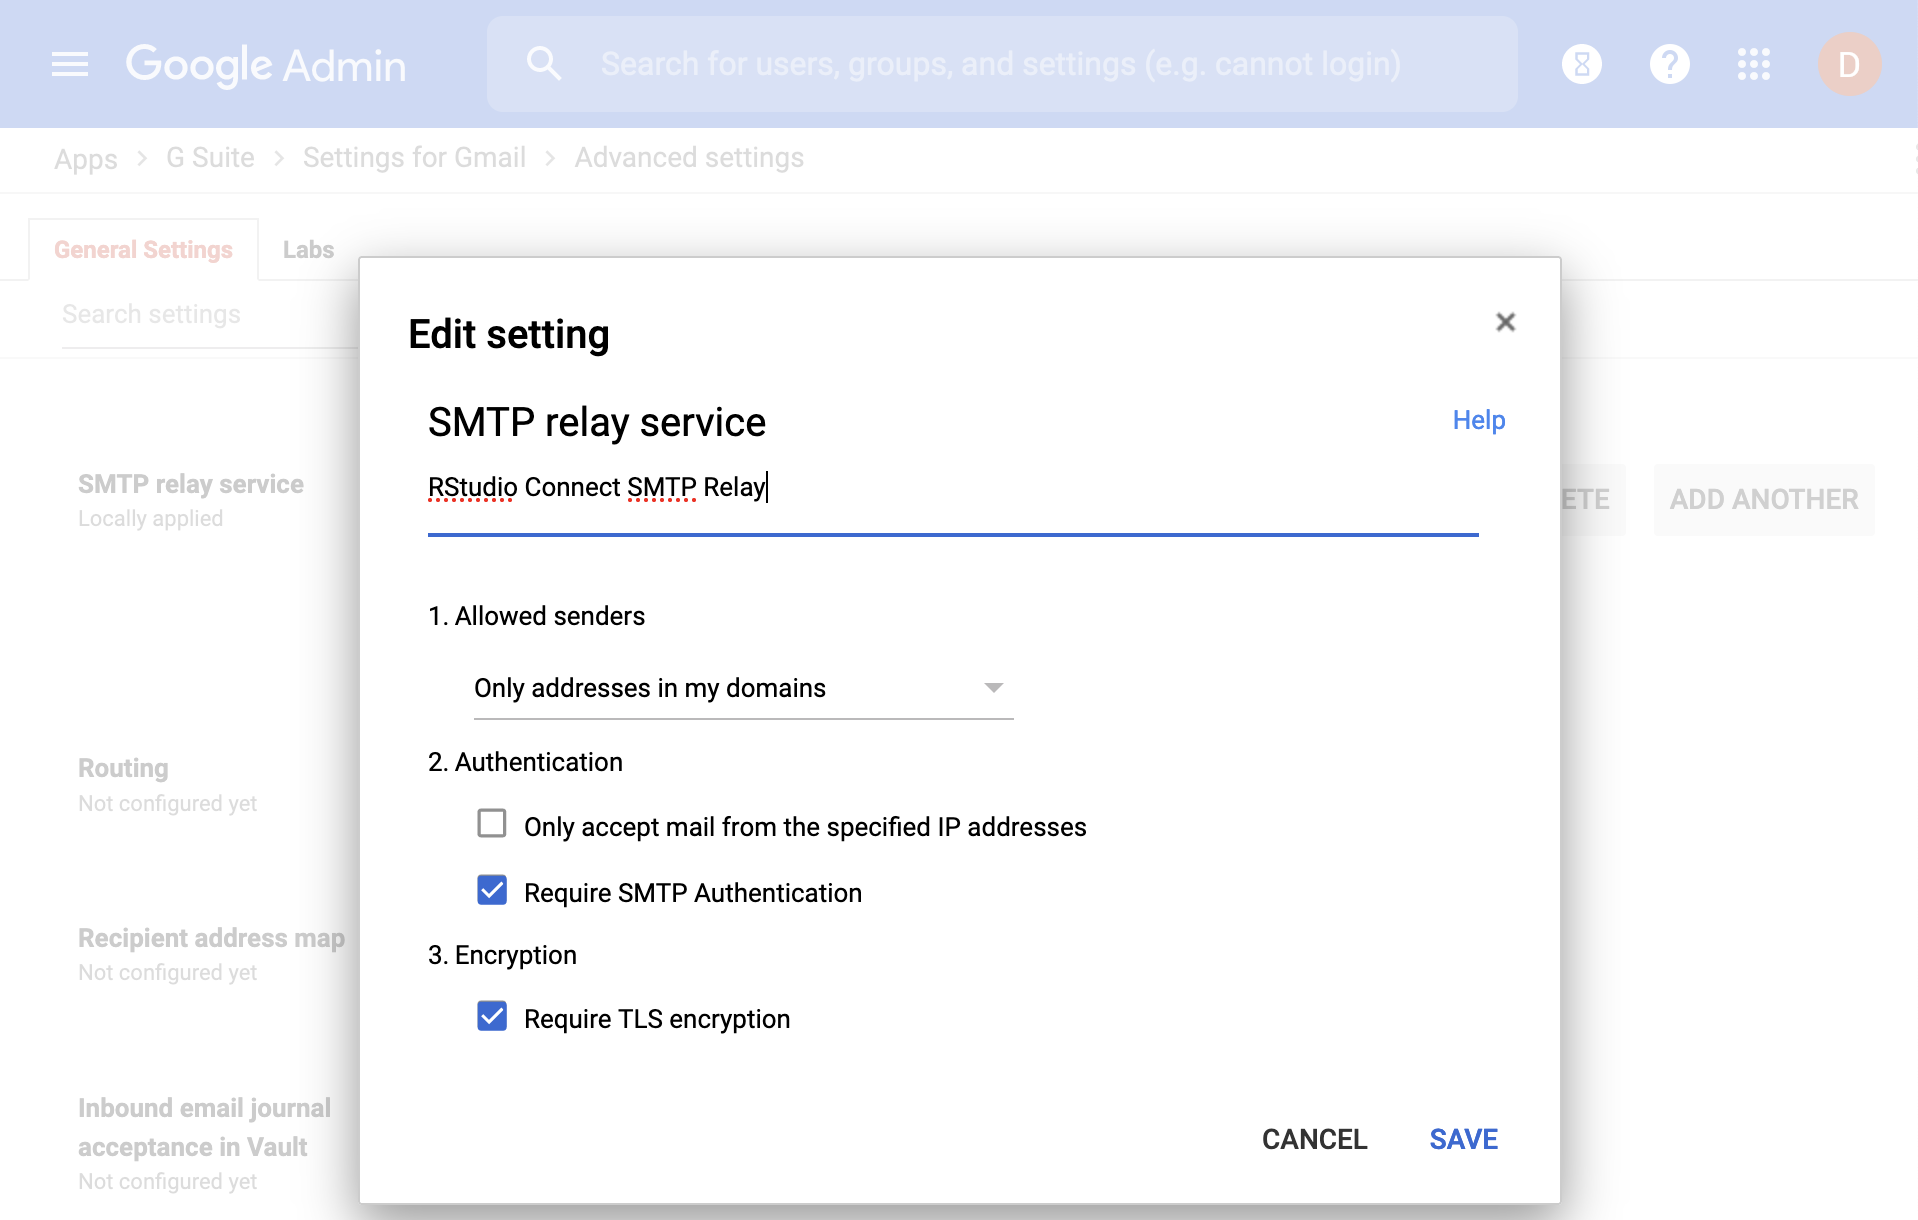
Task: Uncheck Require SMTP Authentication
Action: tap(492, 890)
